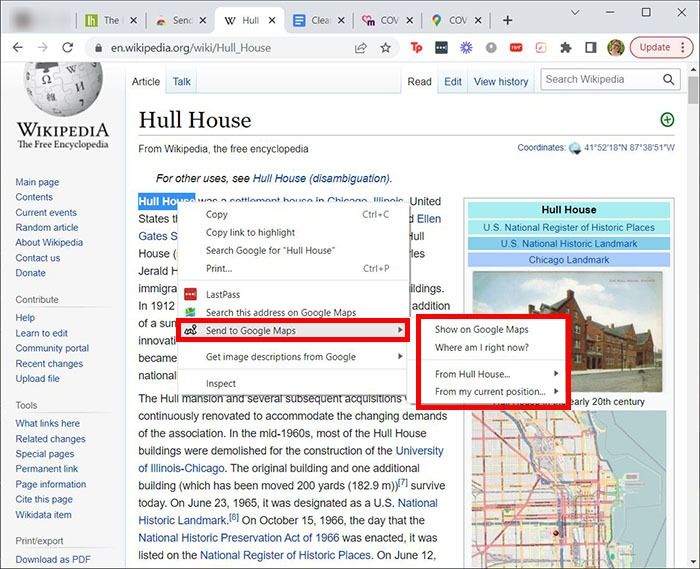Open the Hull House postcard image
This screenshot has height=569, width=700.
coord(567,332)
